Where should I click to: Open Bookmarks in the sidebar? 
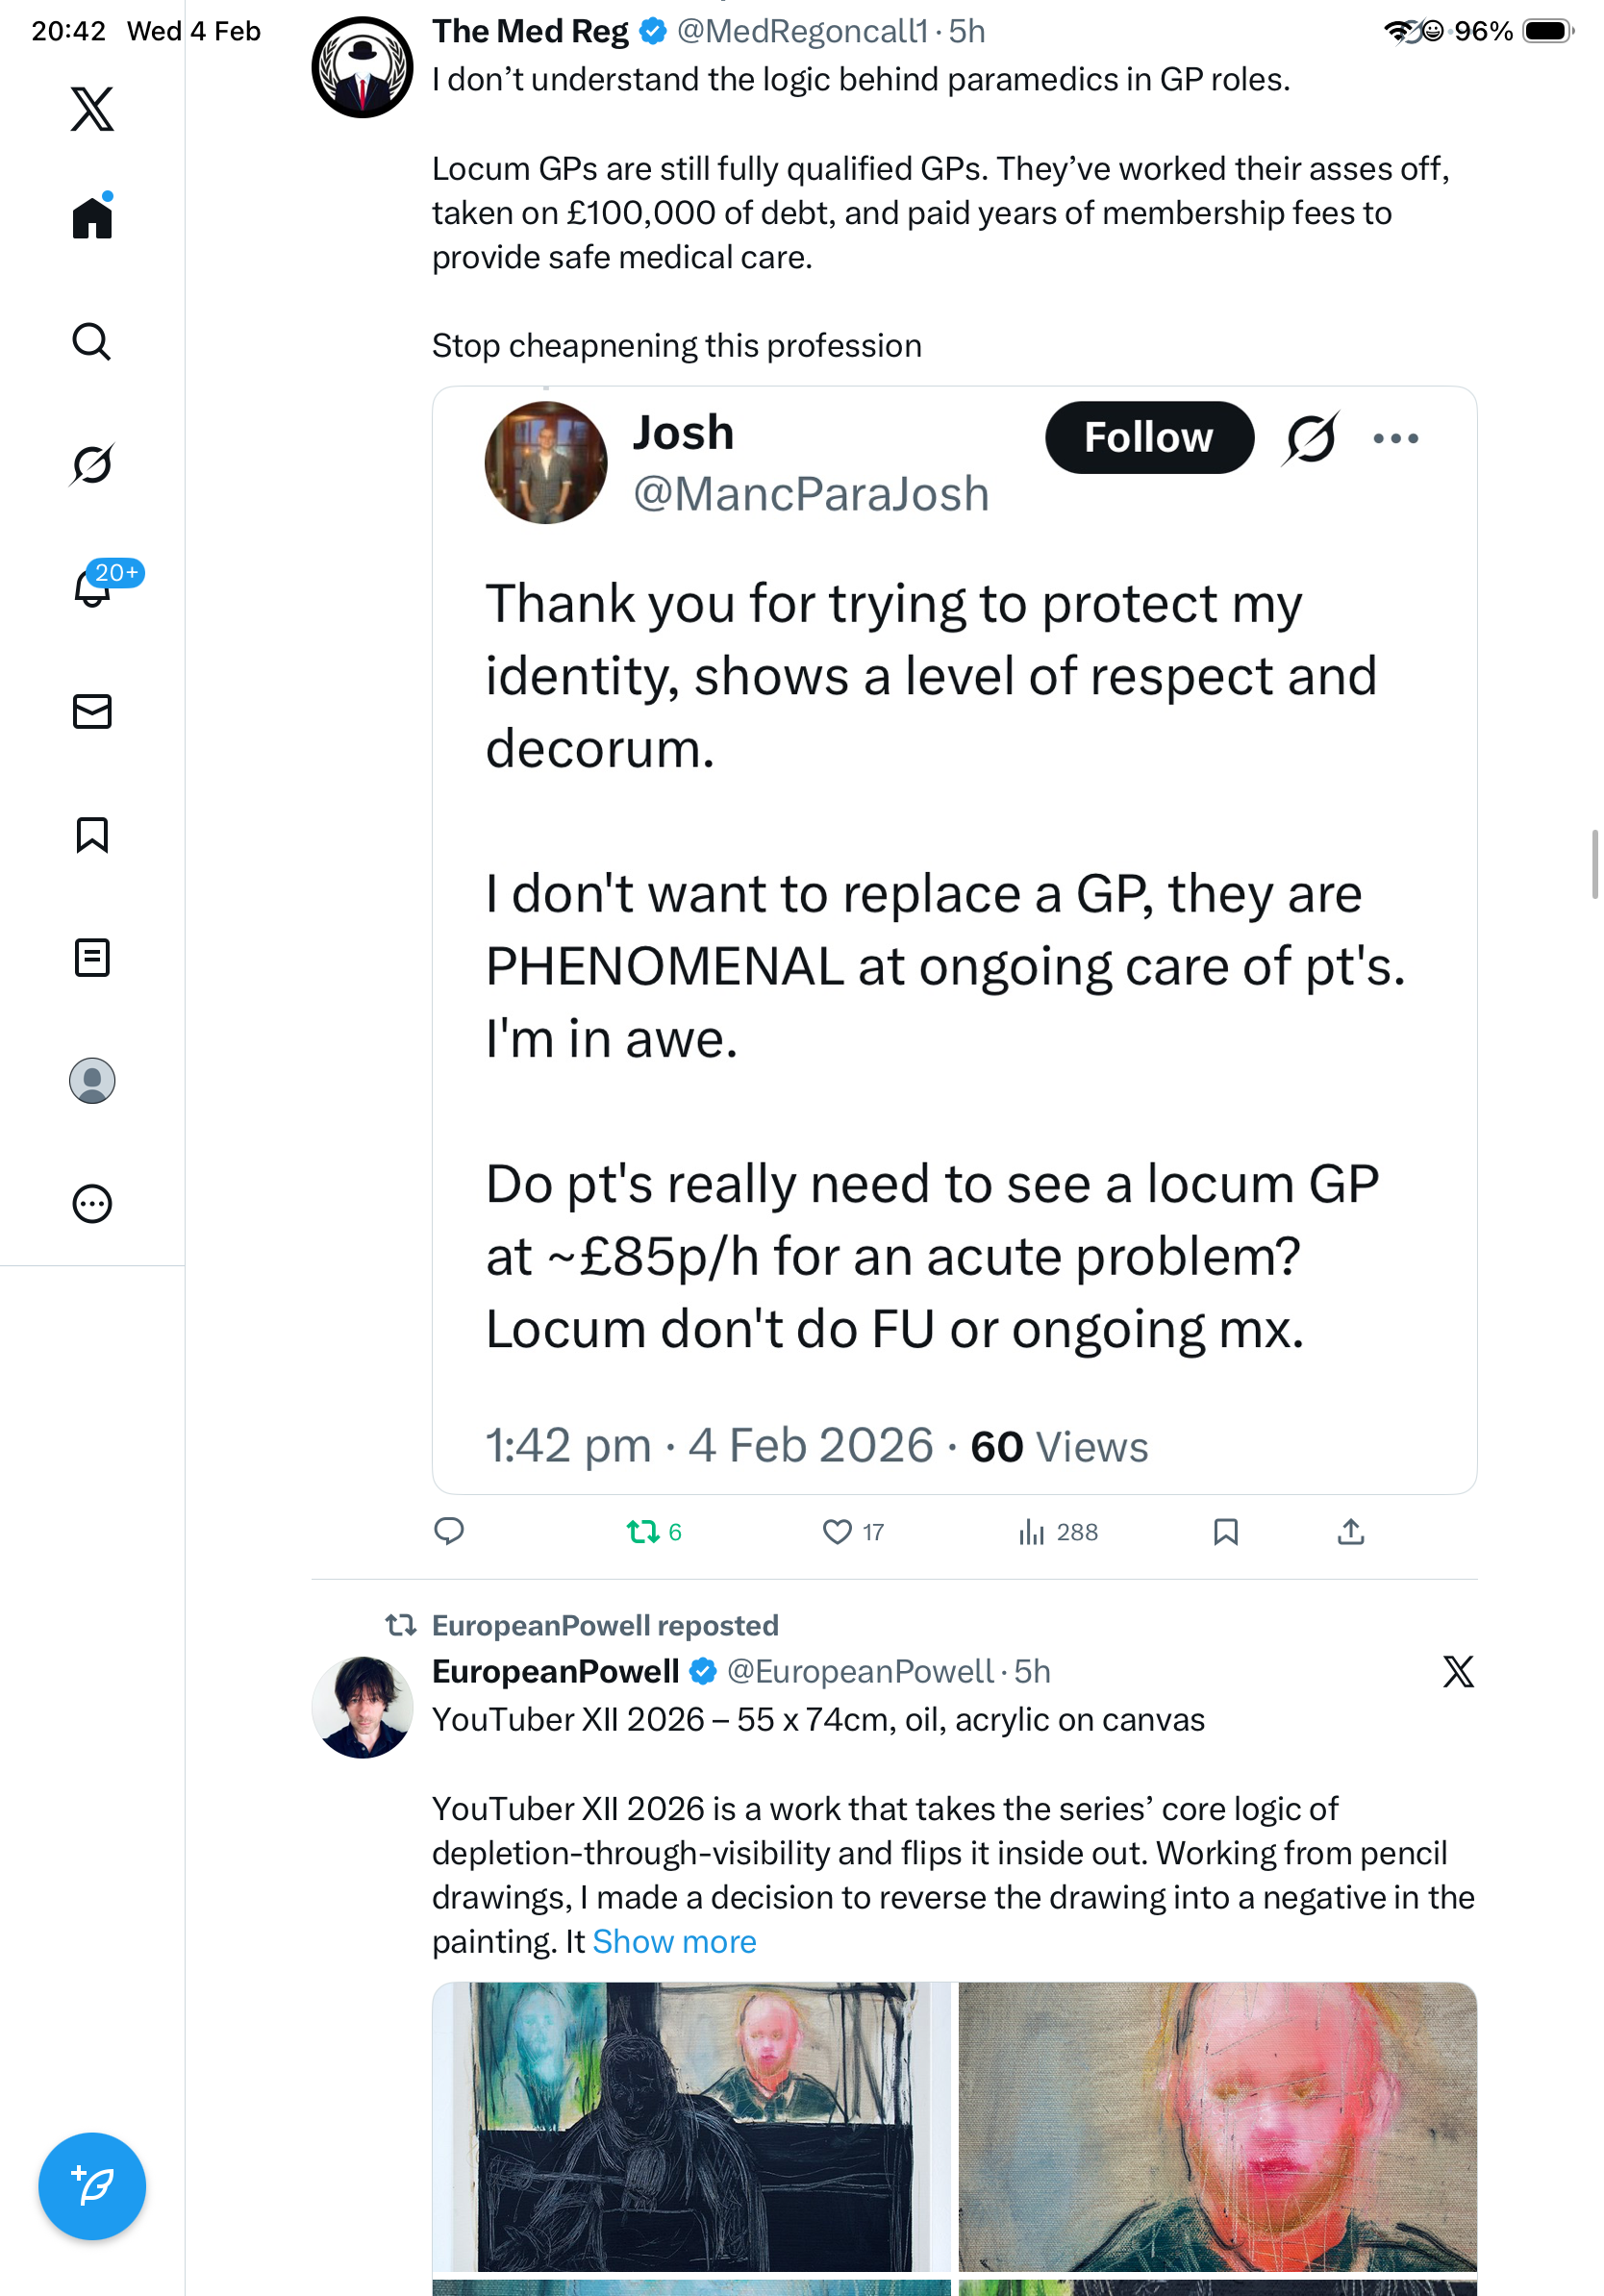click(x=92, y=835)
